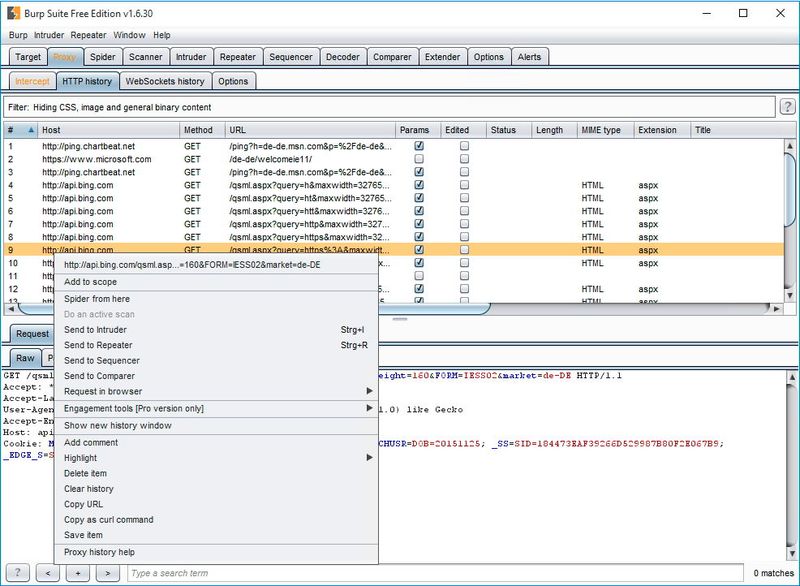Switch to the Scanner tab
Image resolution: width=800 pixels, height=586 pixels.
(x=145, y=57)
